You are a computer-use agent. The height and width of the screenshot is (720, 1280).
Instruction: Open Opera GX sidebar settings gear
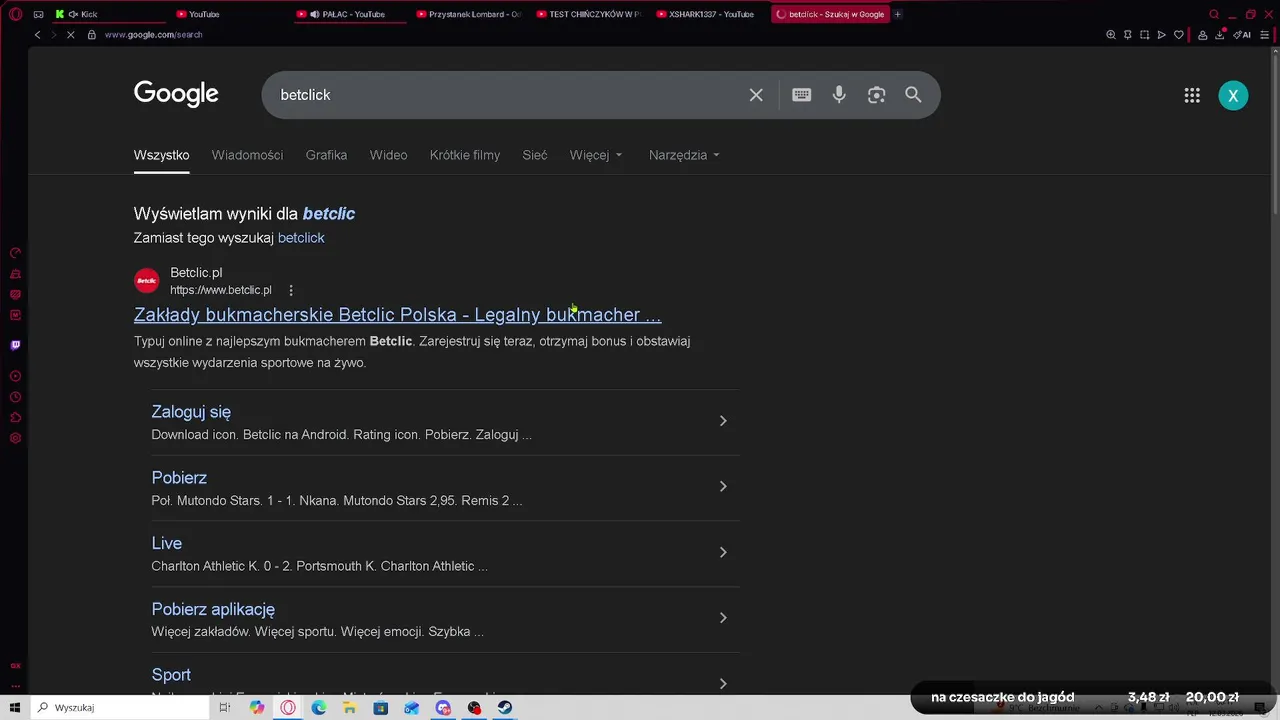point(15,438)
